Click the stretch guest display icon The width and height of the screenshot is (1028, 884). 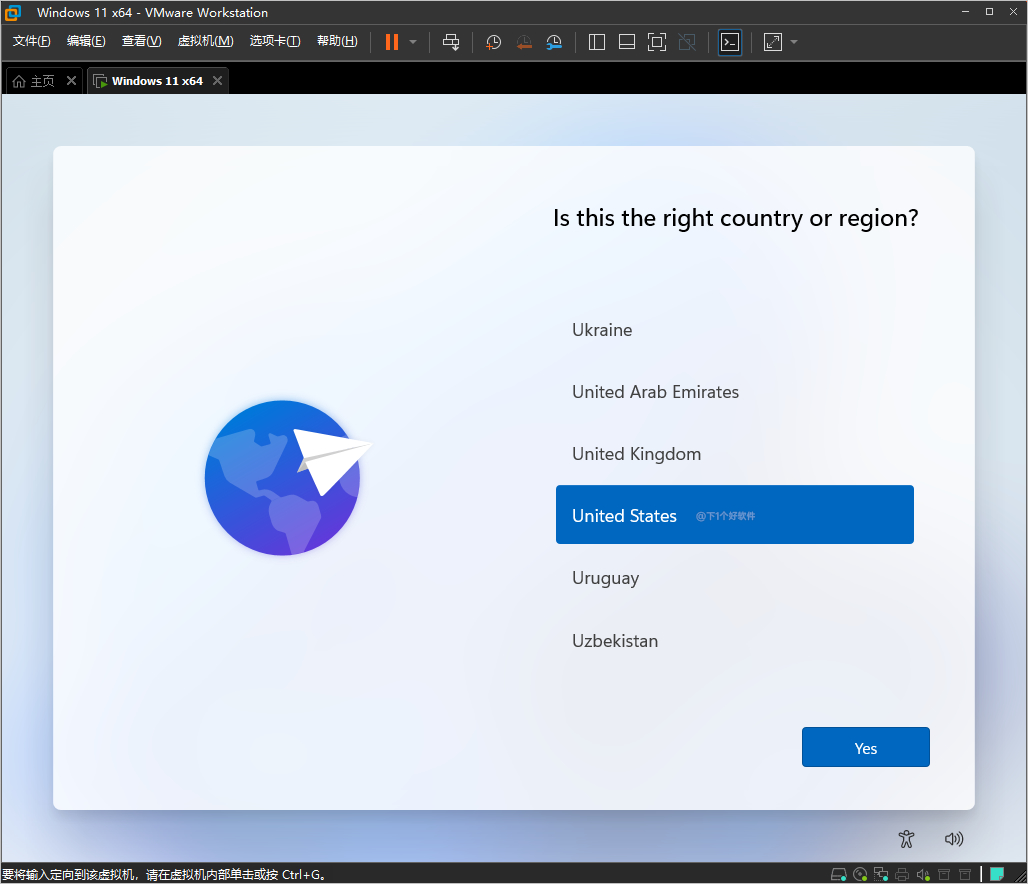coord(773,42)
